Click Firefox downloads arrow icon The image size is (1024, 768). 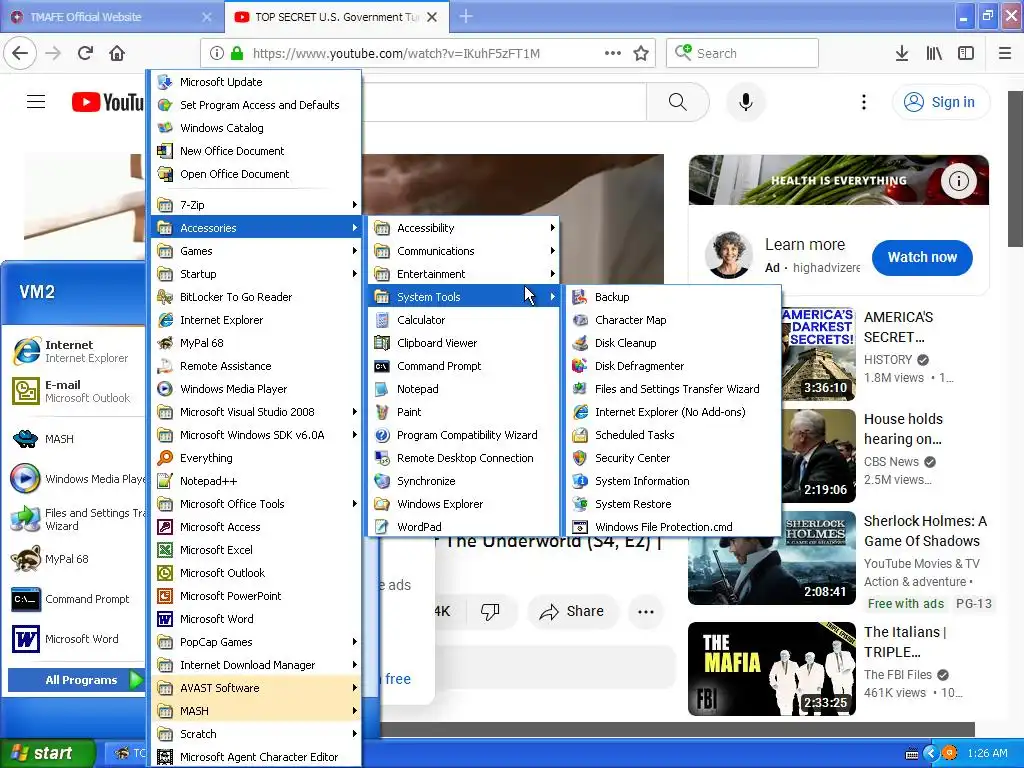pos(901,54)
